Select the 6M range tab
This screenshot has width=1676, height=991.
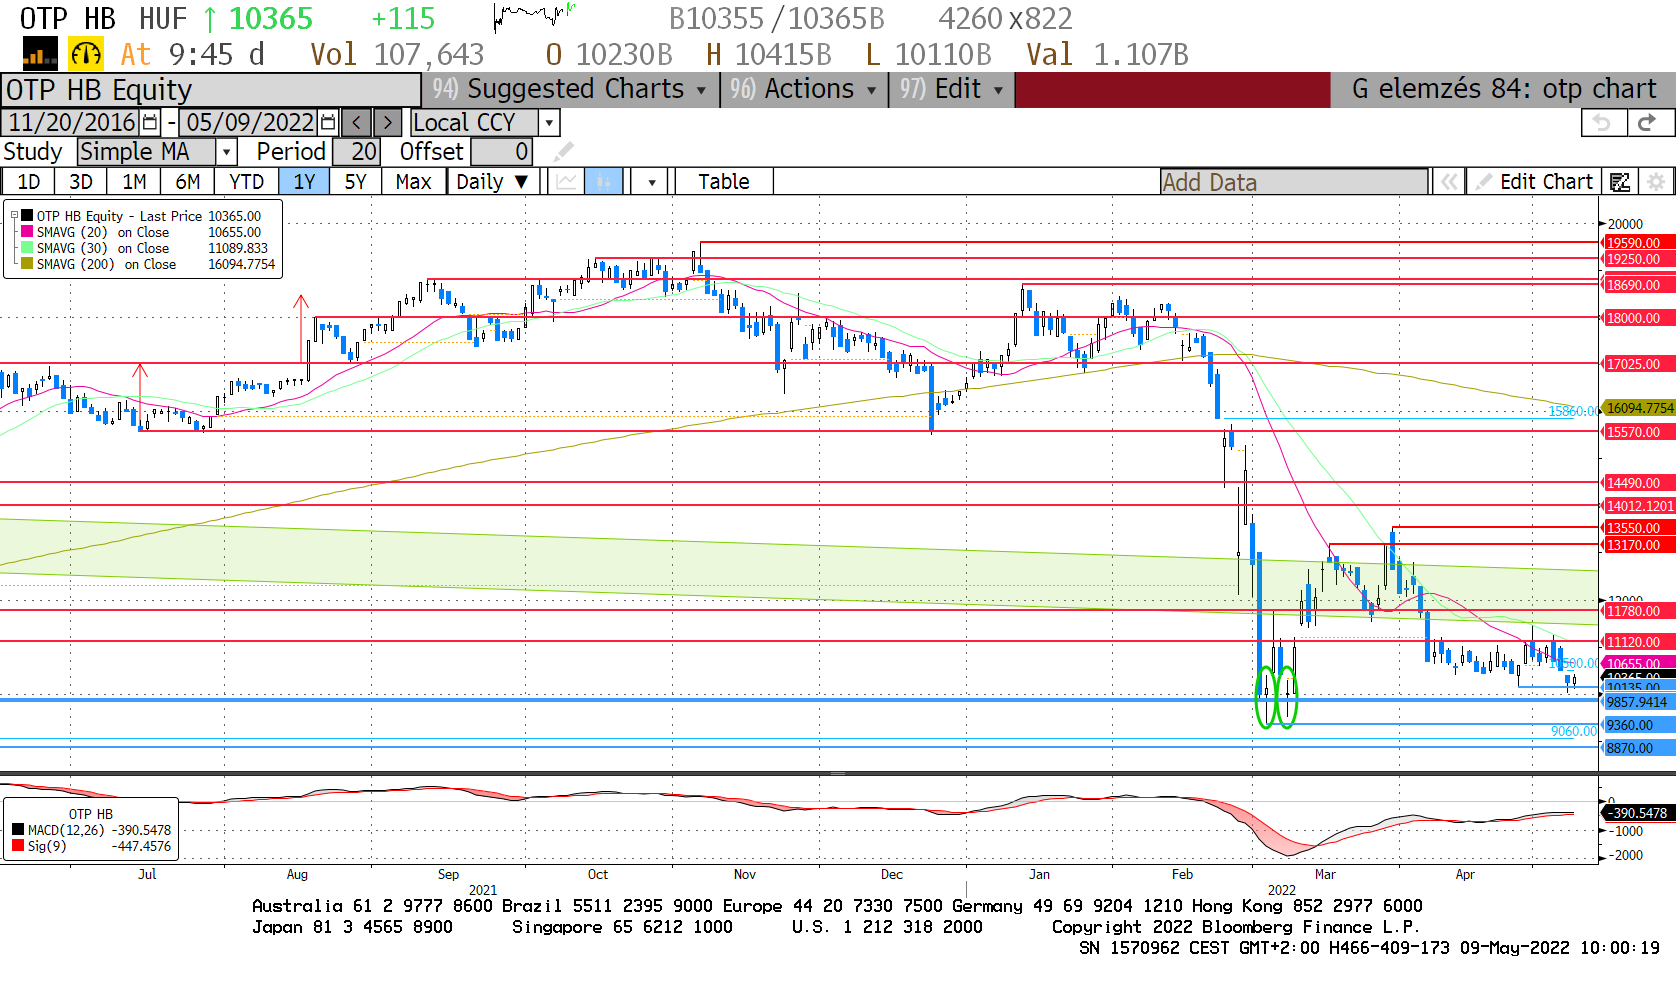click(188, 182)
